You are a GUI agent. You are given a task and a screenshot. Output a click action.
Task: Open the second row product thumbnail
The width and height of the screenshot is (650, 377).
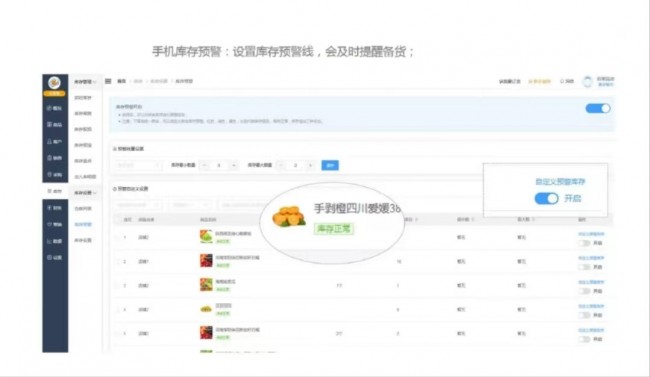[x=206, y=260]
